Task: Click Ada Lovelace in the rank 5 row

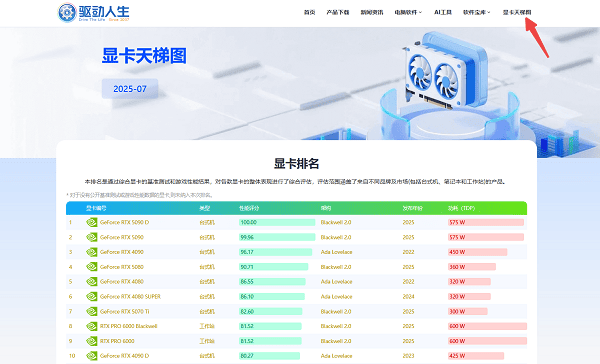Action: point(336,282)
